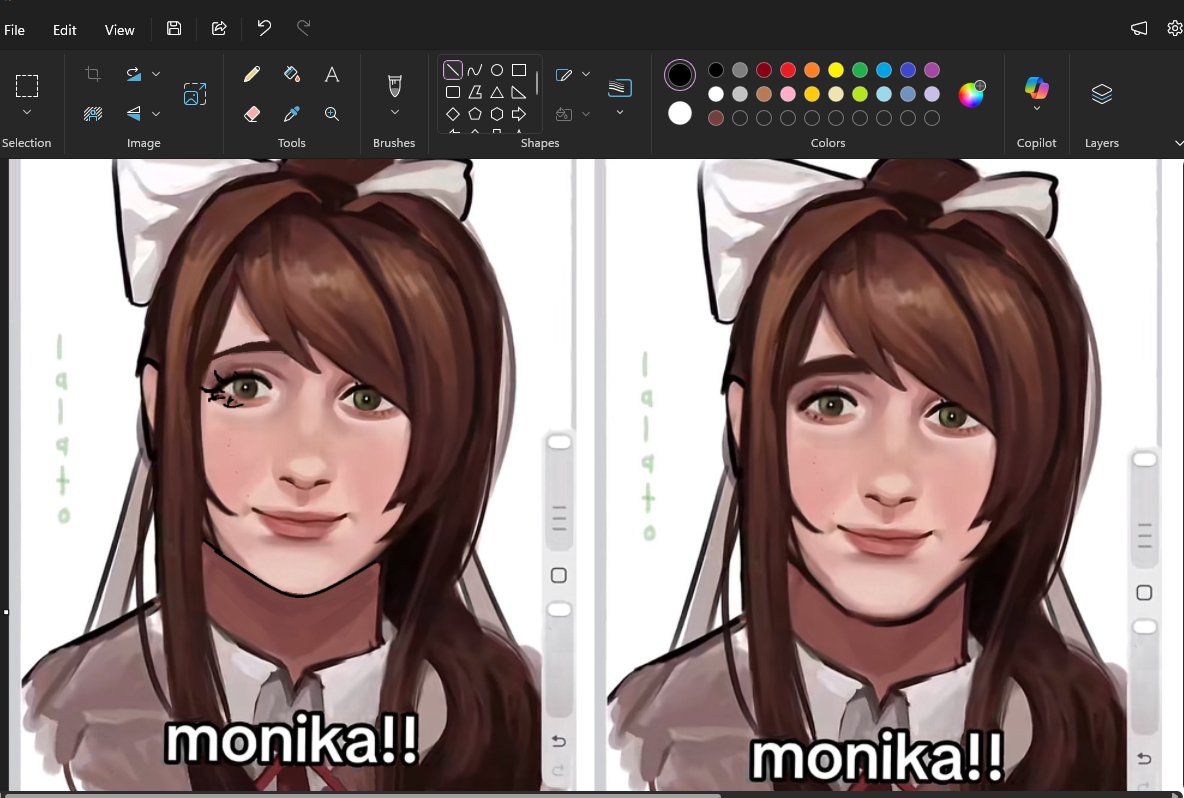
Task: Select the Fill bucket tool
Action: tap(291, 74)
